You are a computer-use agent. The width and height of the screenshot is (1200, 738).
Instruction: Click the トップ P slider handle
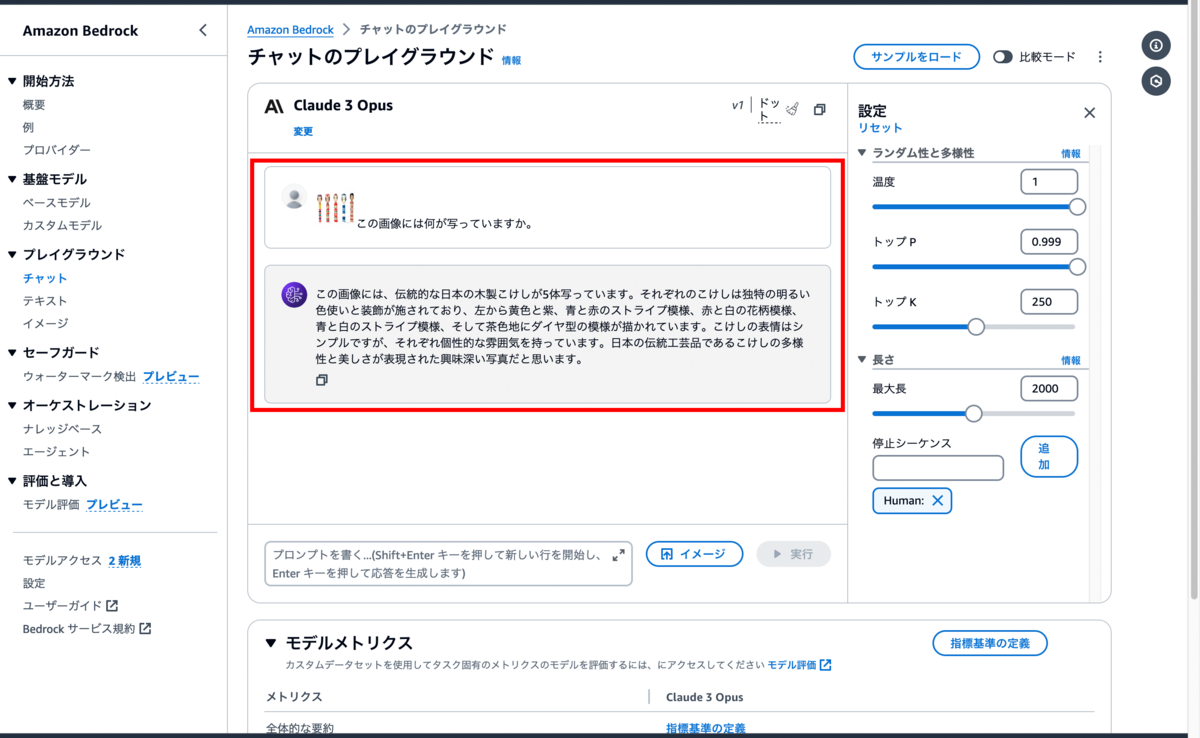1077,267
